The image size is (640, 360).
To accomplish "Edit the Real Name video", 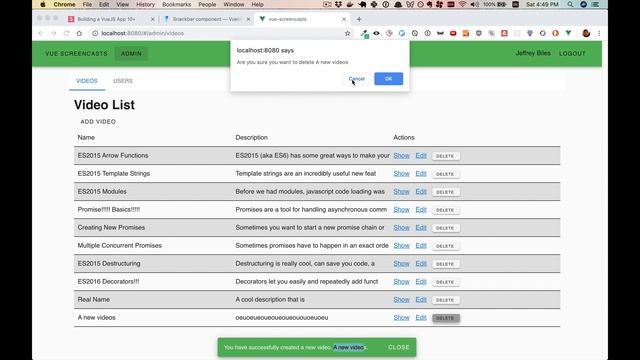I will click(x=421, y=299).
